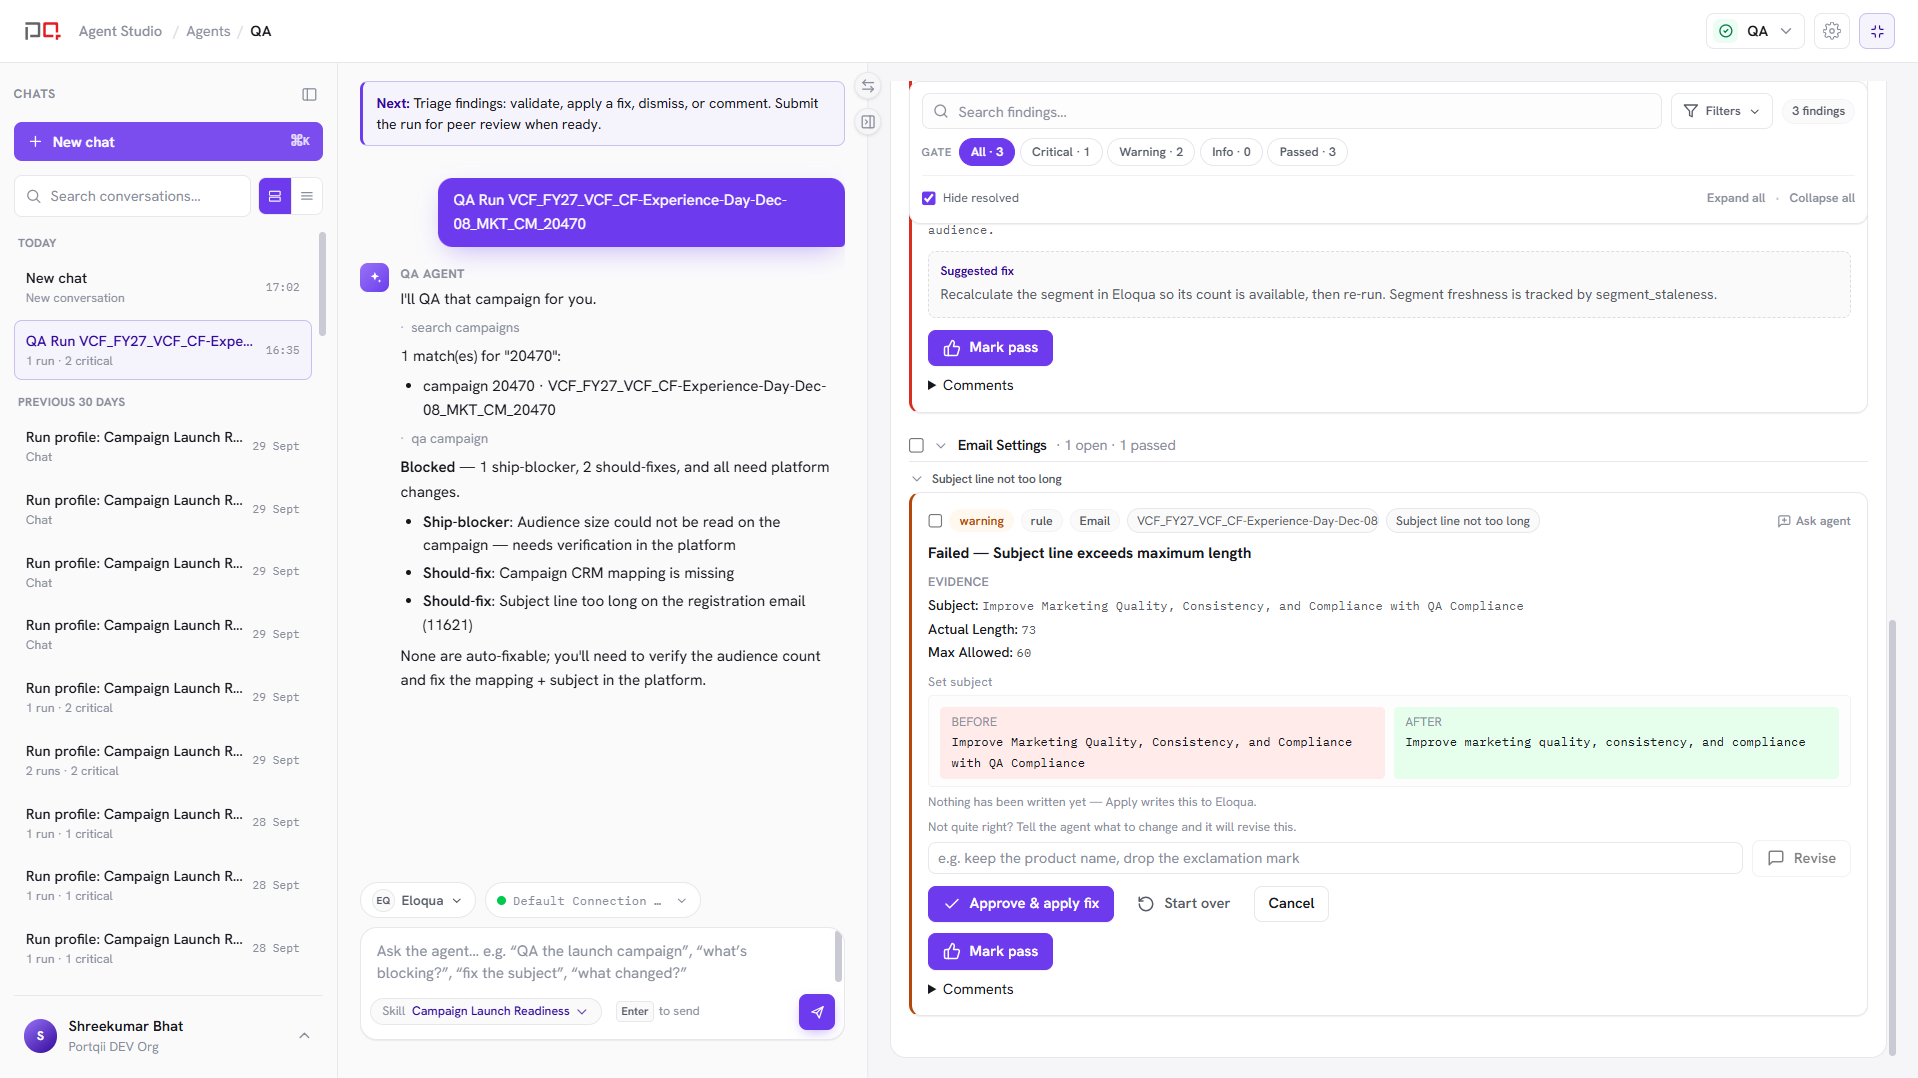Toggle the chats sidebar panel icon
The width and height of the screenshot is (1918, 1078).
[x=309, y=94]
